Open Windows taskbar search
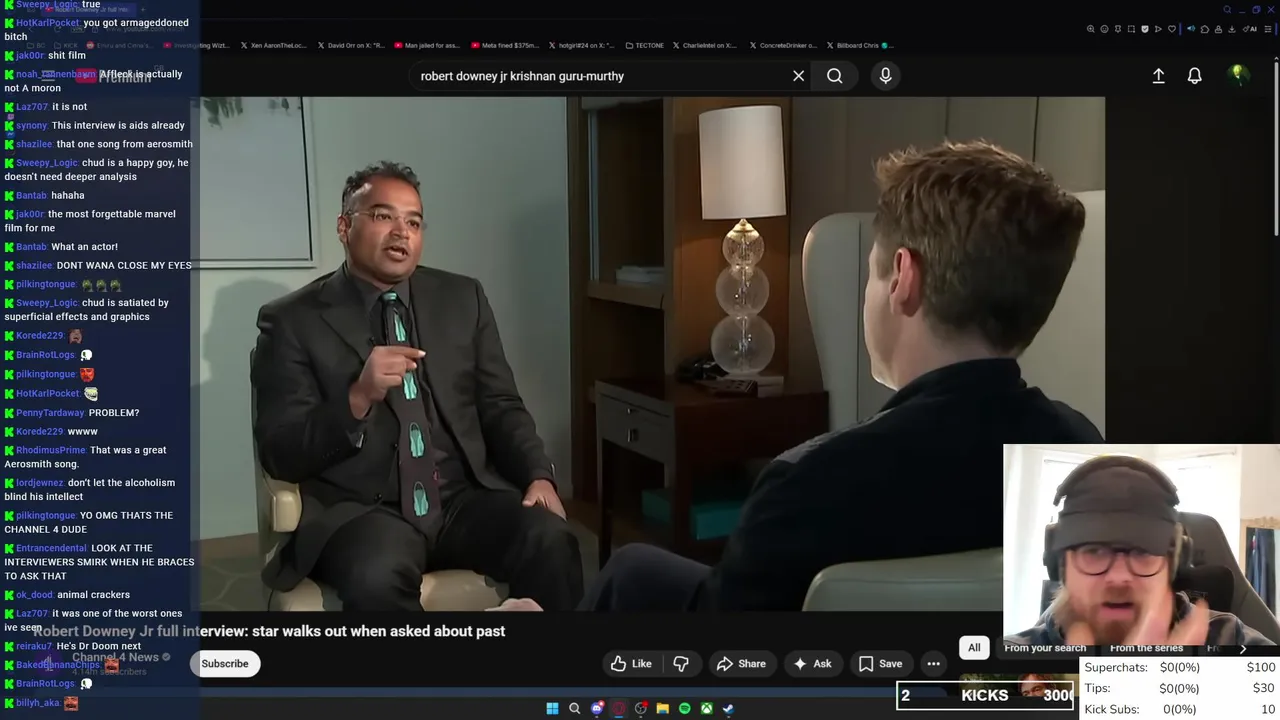Viewport: 1280px width, 720px height. (x=574, y=709)
